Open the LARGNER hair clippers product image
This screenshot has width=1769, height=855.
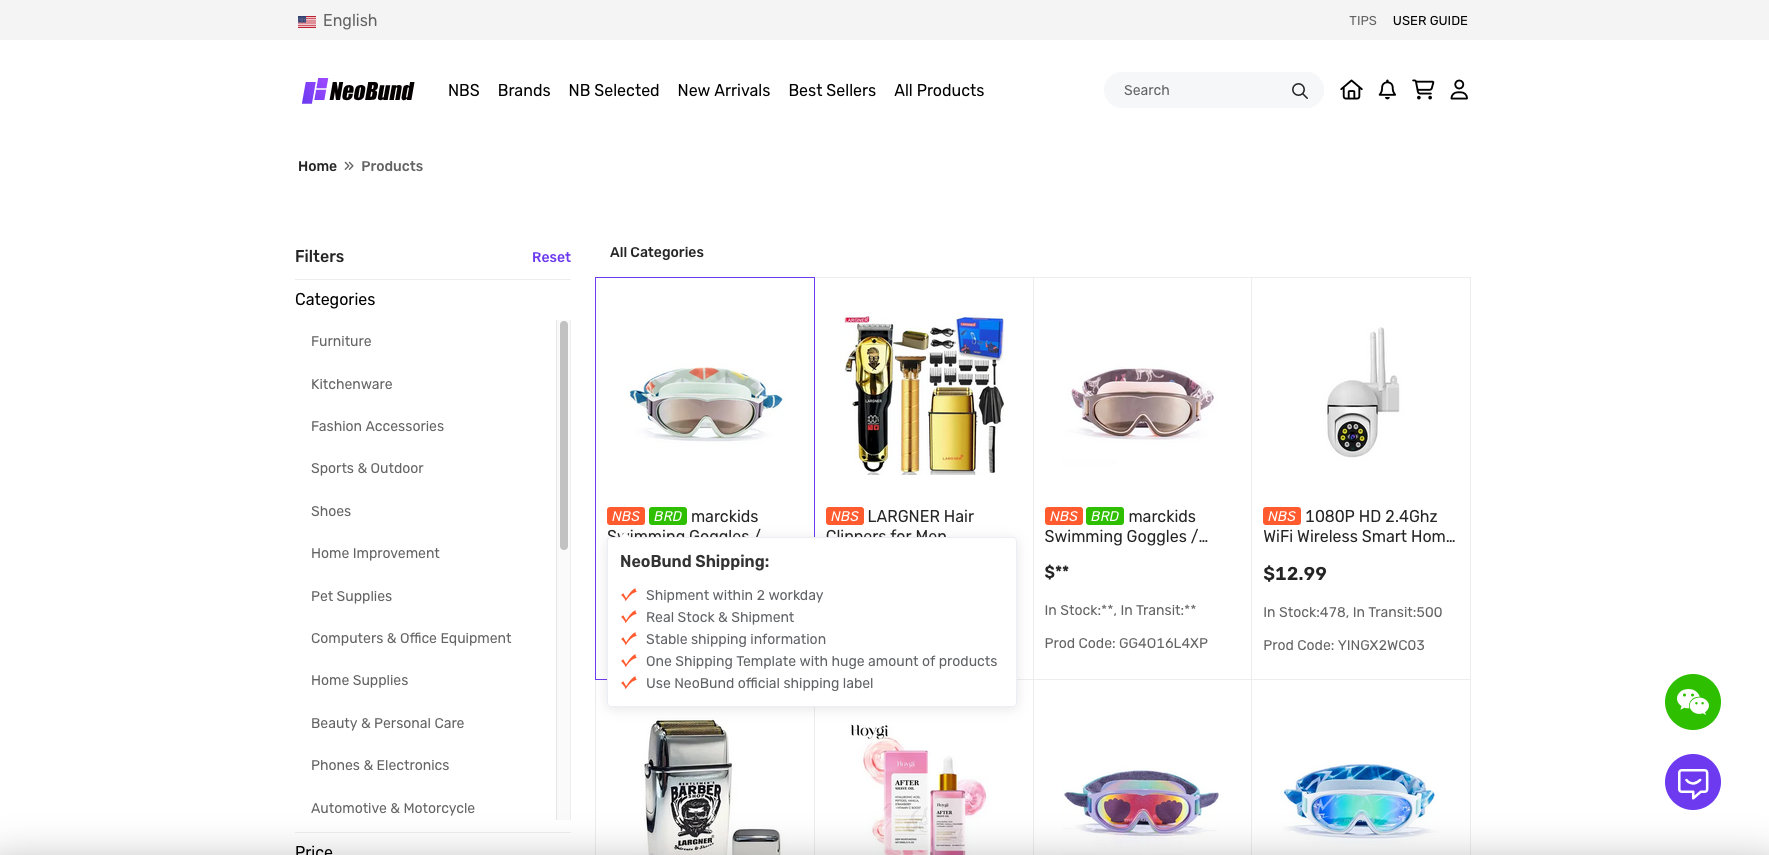point(924,395)
